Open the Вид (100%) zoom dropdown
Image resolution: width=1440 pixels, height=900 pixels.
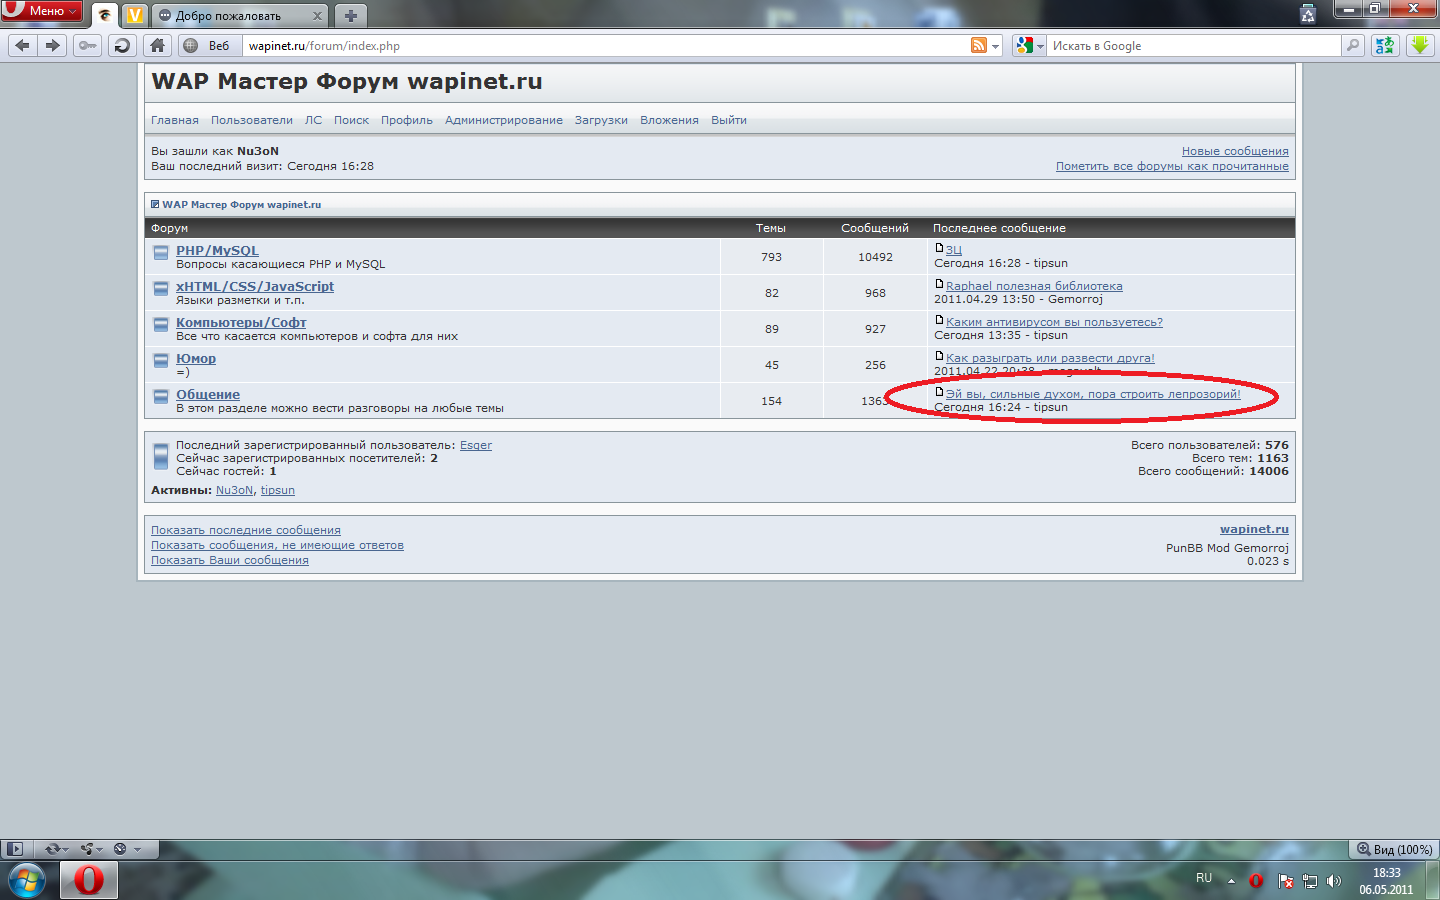point(1394,849)
